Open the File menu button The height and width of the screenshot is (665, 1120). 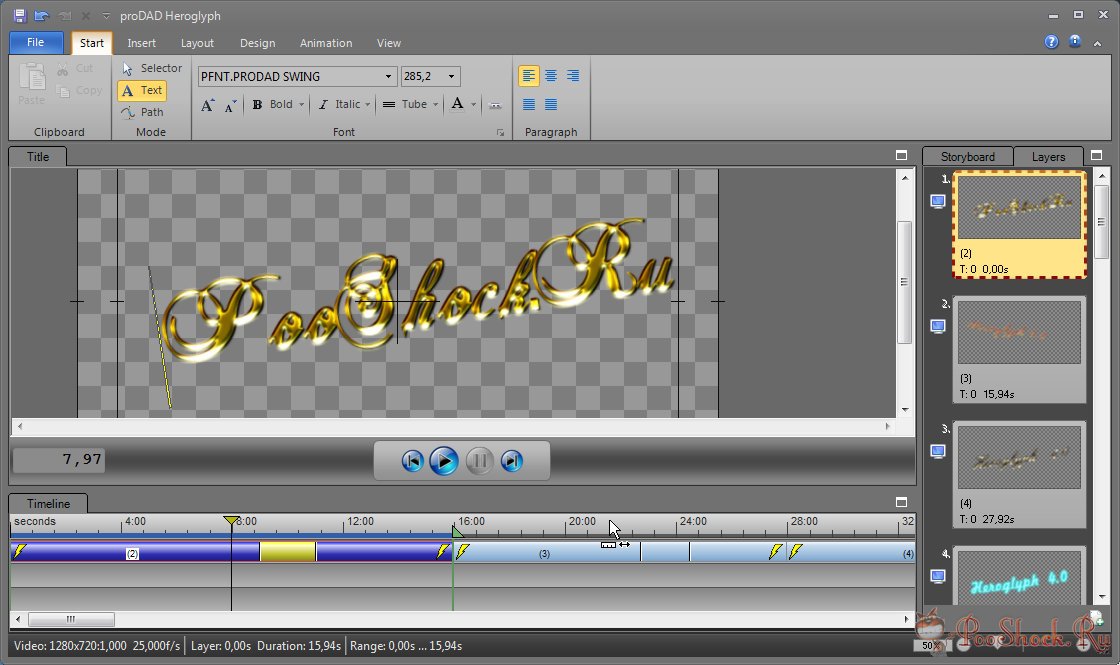pyautogui.click(x=35, y=42)
